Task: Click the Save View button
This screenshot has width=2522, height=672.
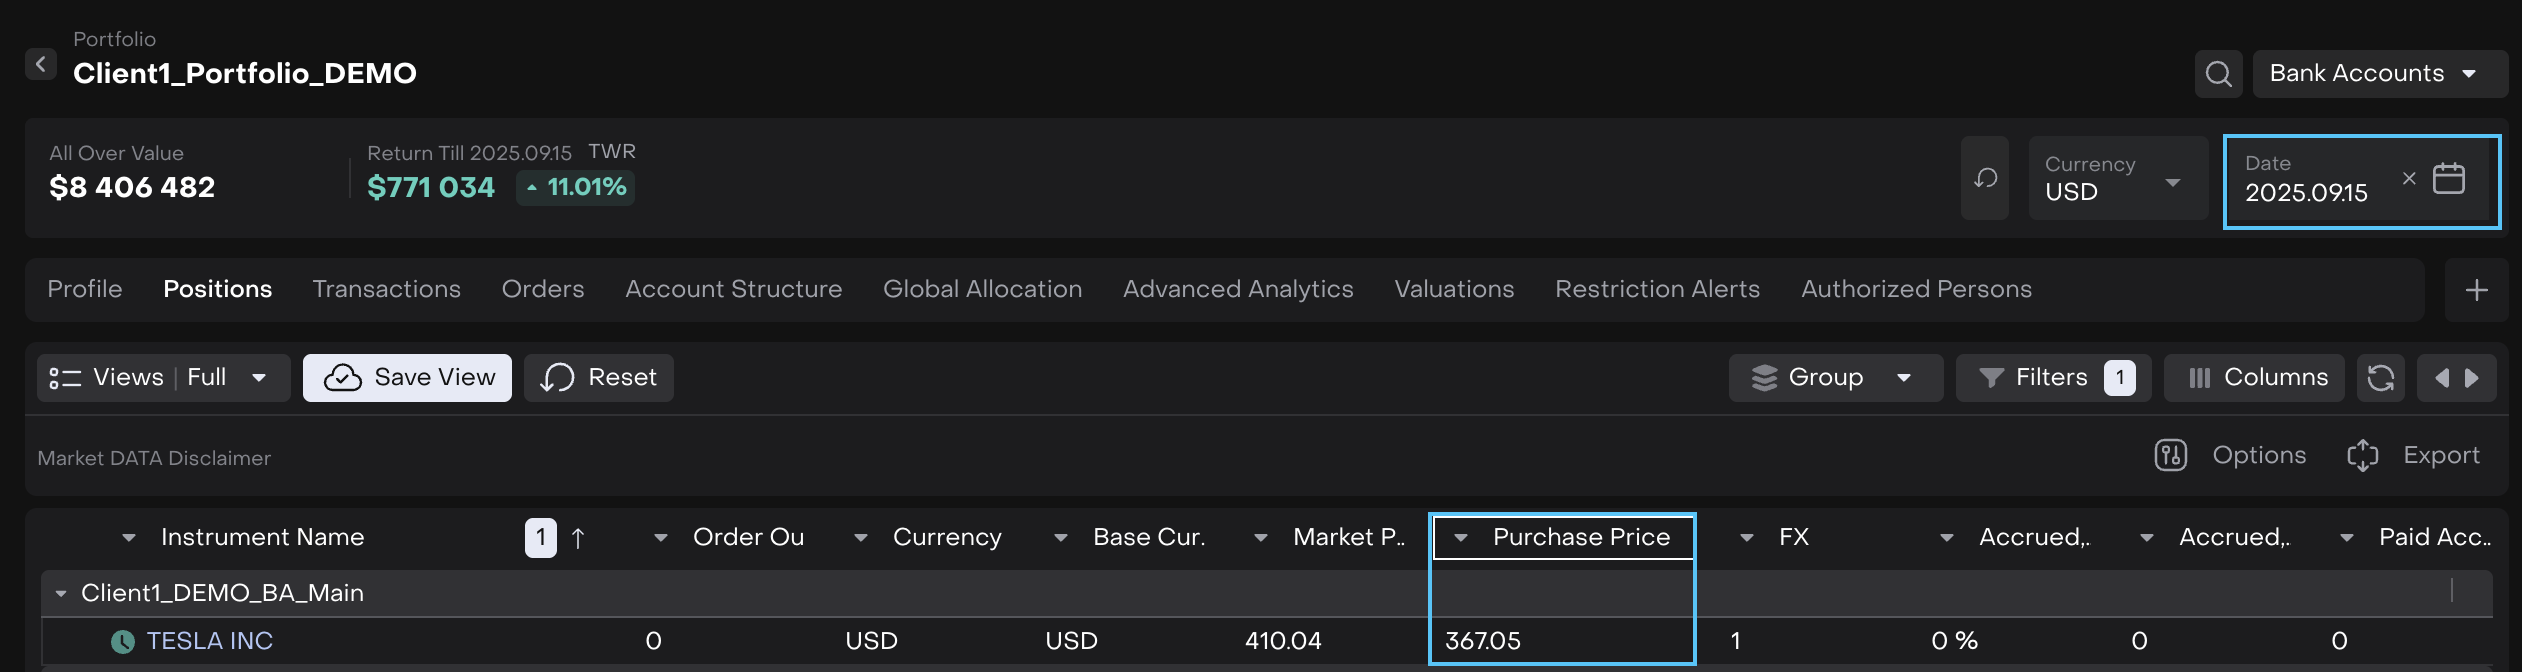Action: [x=407, y=378]
